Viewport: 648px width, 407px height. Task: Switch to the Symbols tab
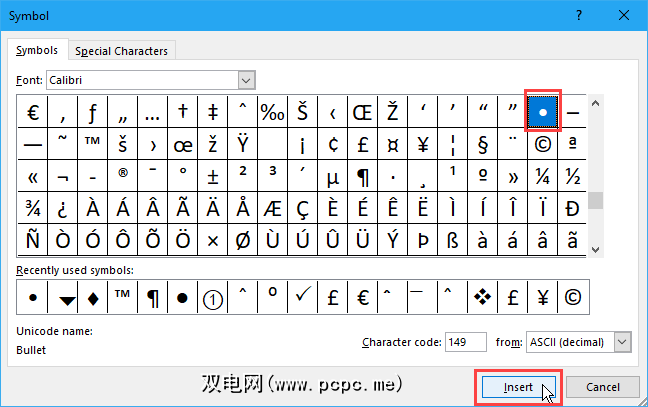[x=37, y=50]
